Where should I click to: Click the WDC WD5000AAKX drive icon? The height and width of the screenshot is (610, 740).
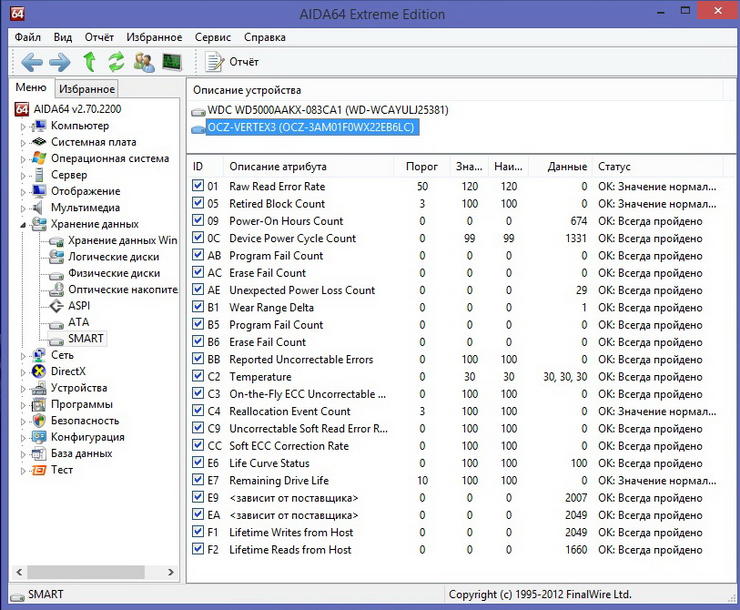tap(198, 111)
